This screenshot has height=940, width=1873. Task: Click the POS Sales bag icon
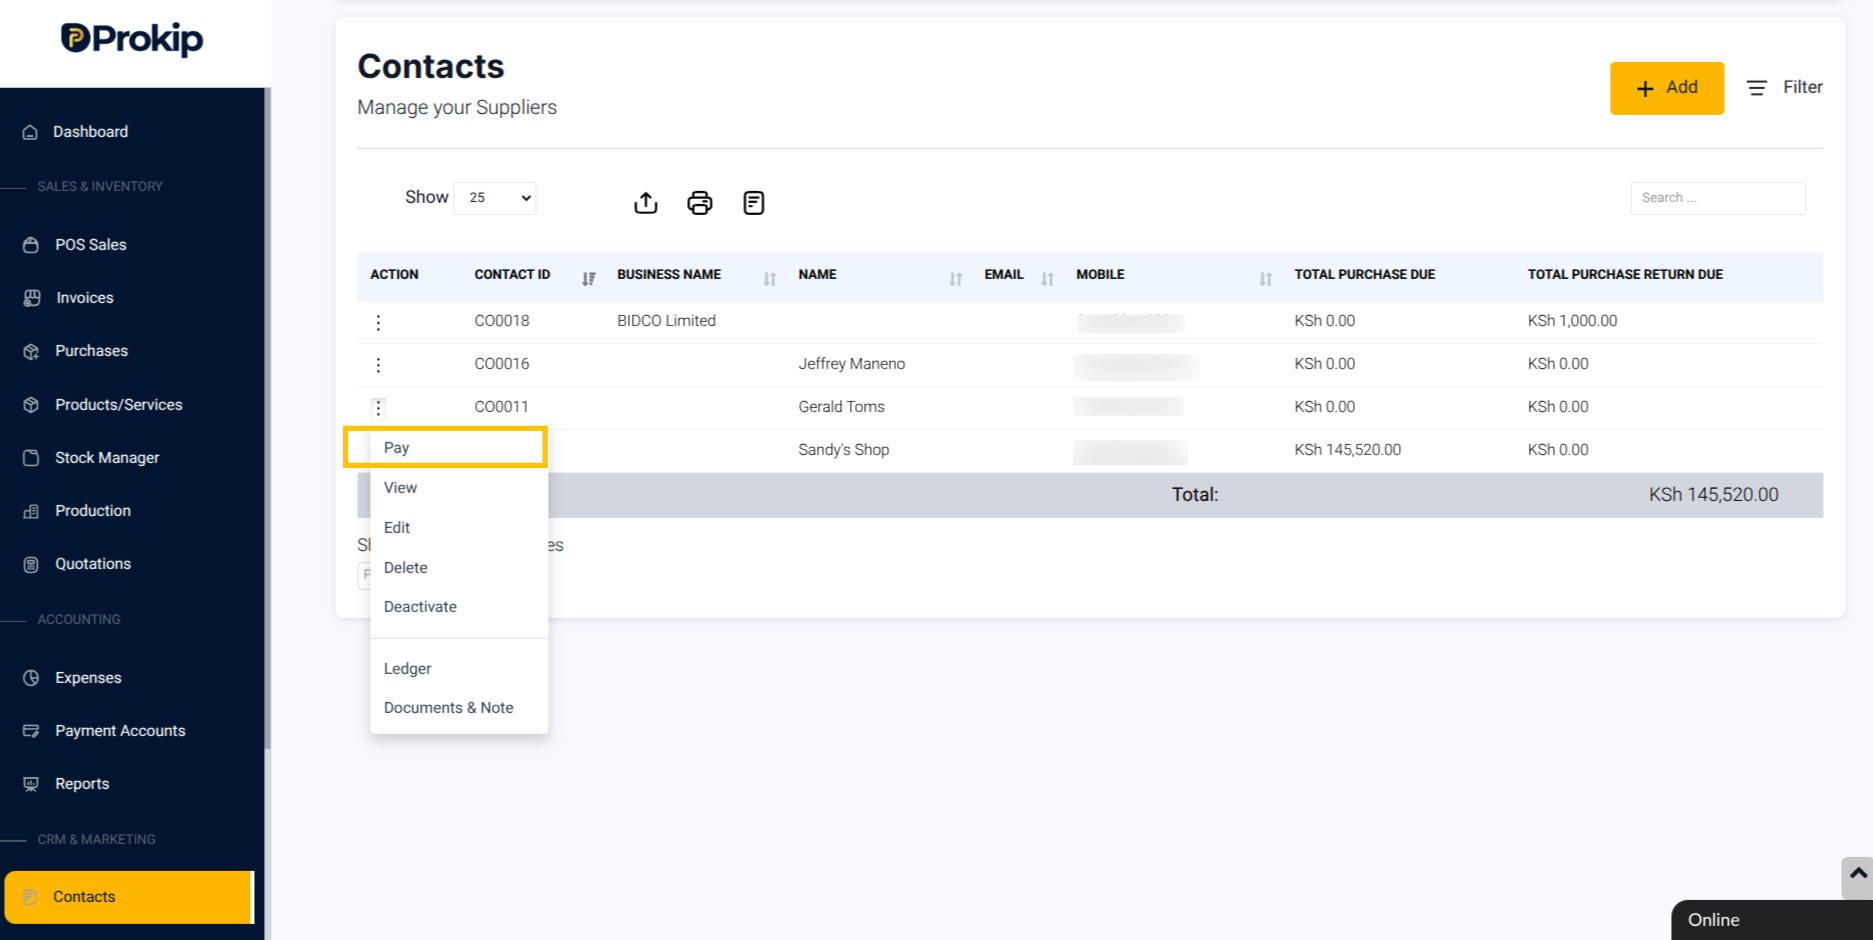click(31, 245)
